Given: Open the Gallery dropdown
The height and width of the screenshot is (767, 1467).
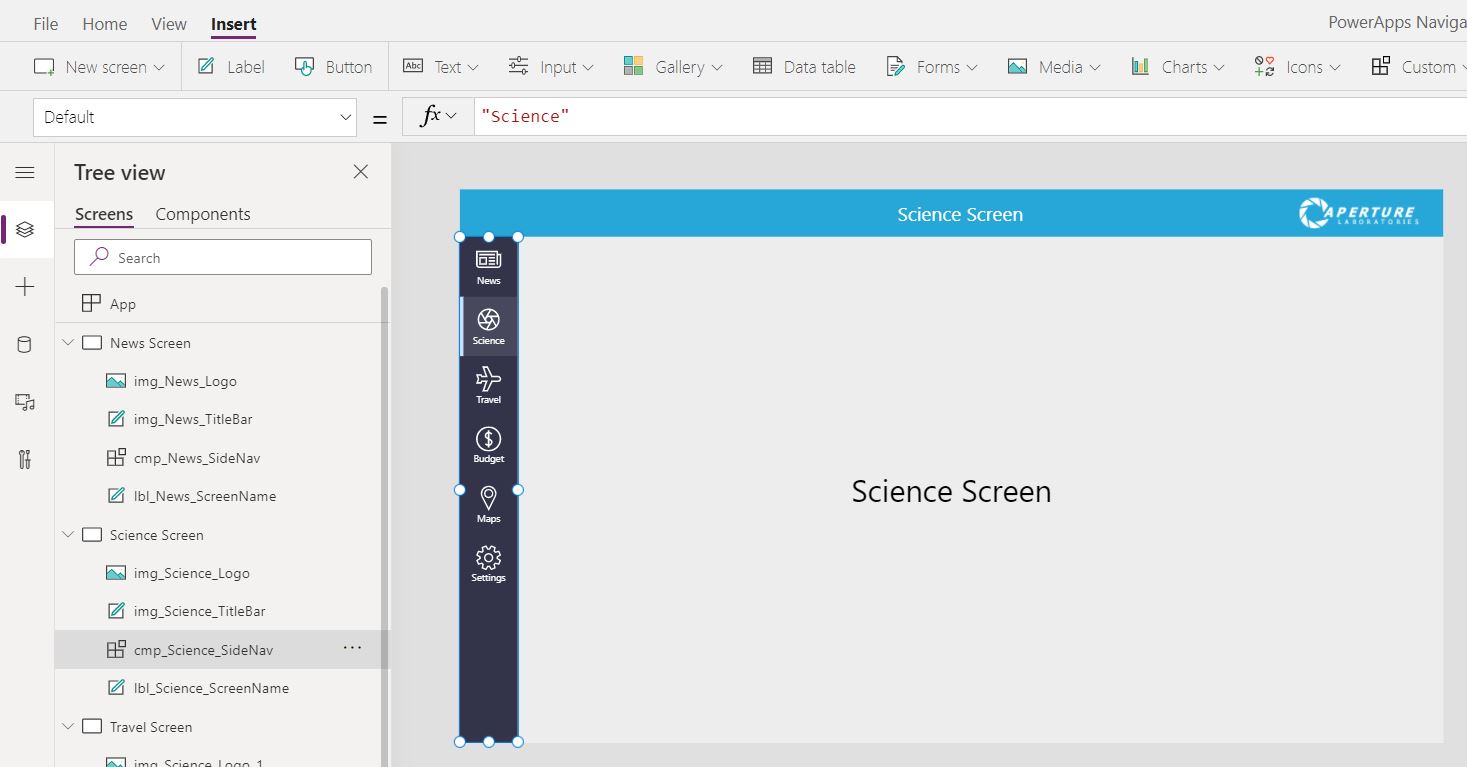Looking at the screenshot, I should [672, 67].
